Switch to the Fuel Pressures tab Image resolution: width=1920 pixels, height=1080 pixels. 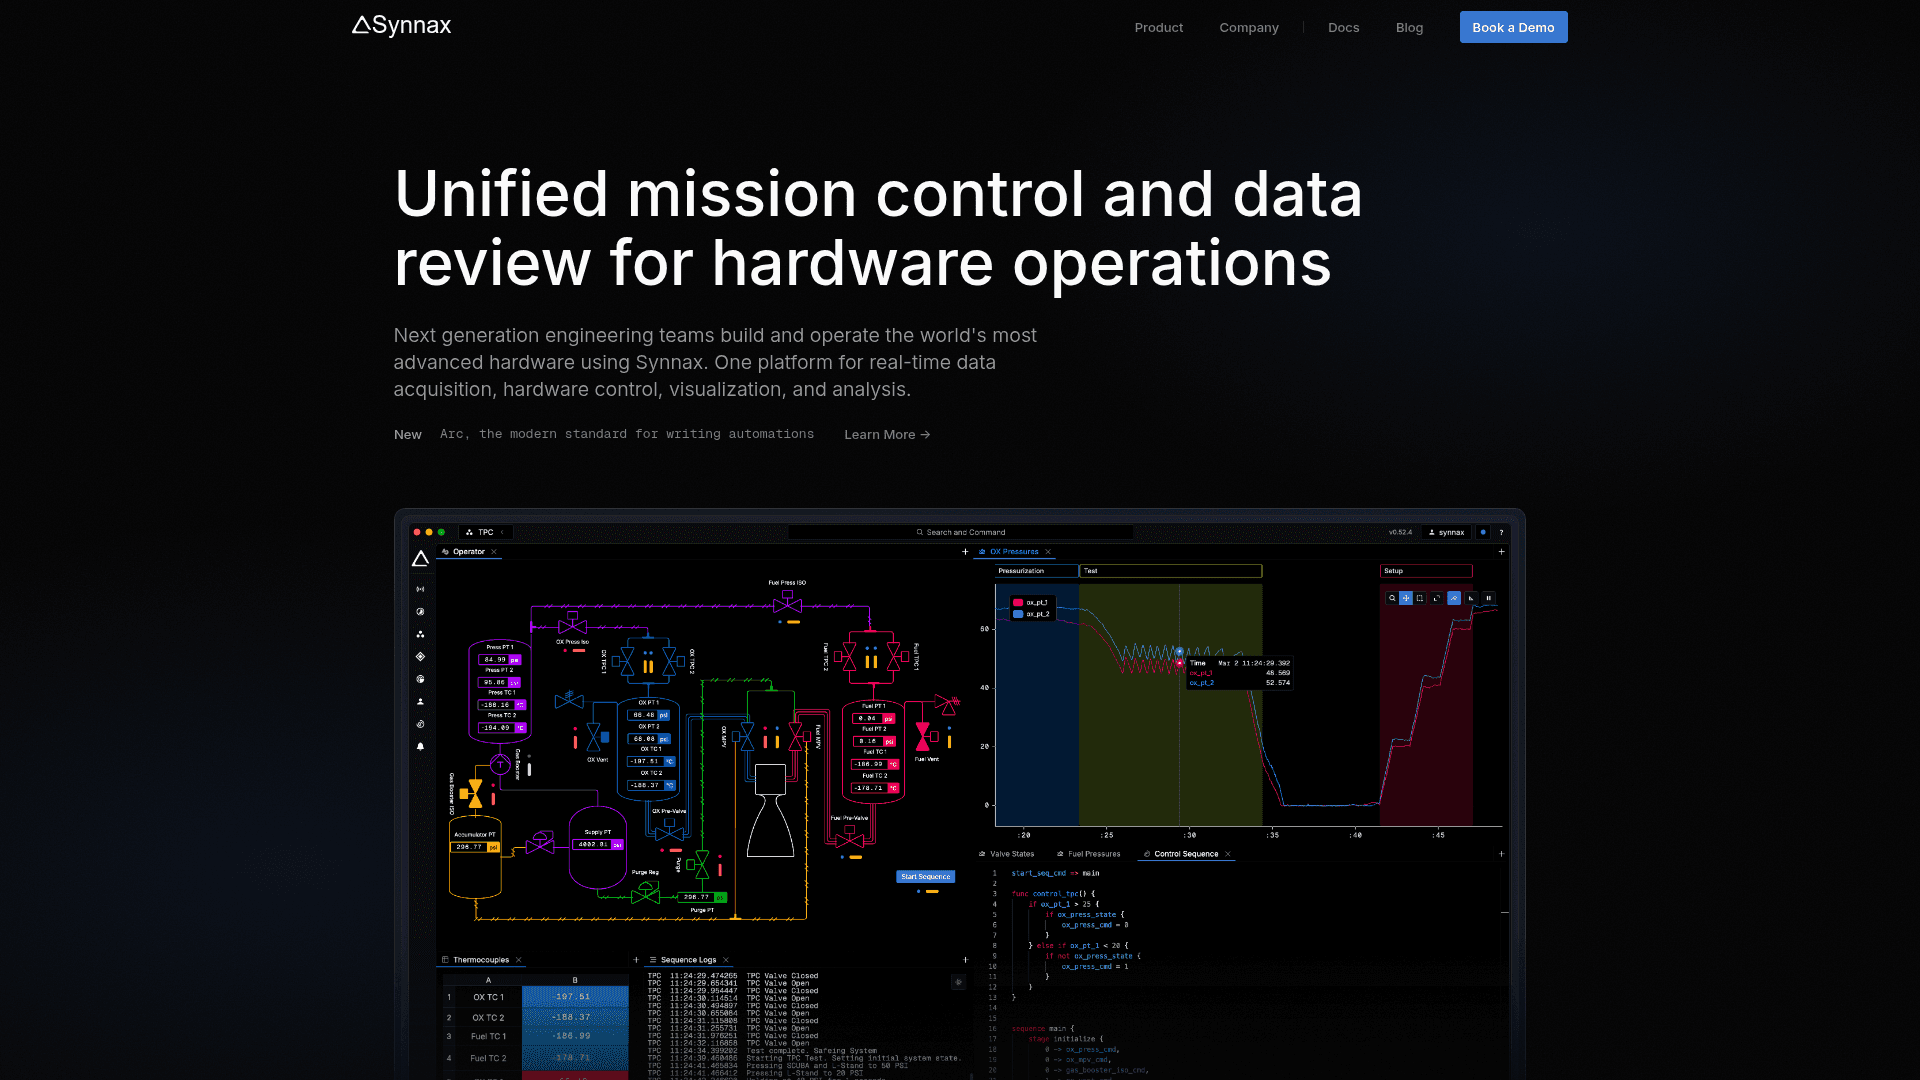click(x=1088, y=854)
